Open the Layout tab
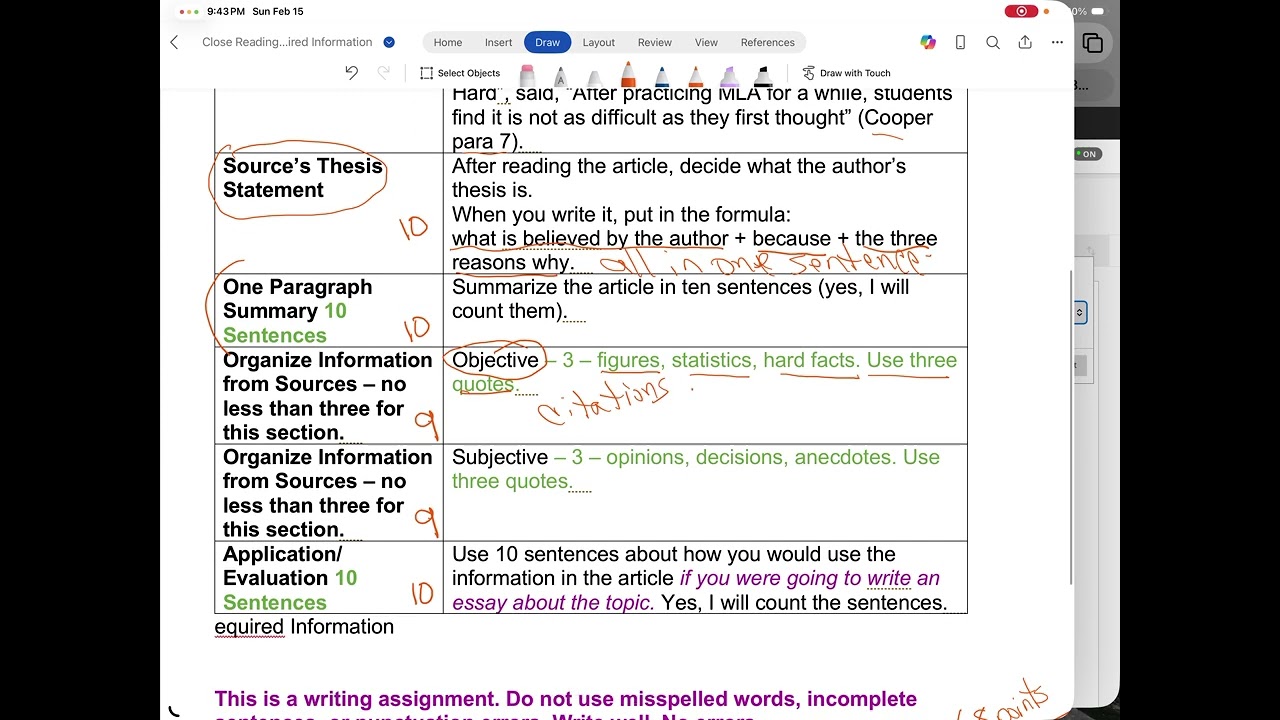 599,42
